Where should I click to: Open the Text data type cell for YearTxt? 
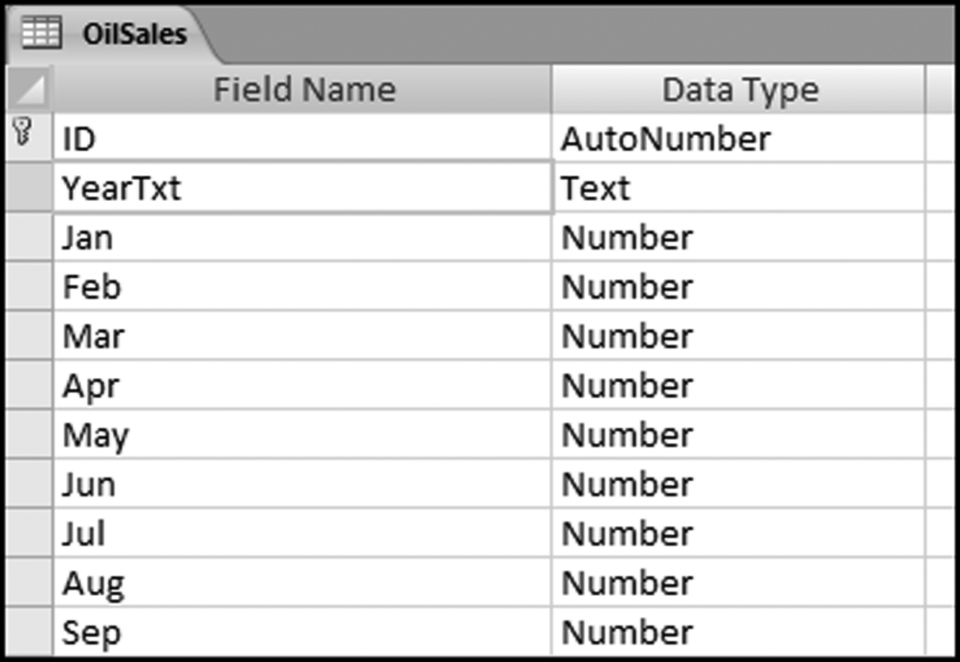click(x=738, y=188)
